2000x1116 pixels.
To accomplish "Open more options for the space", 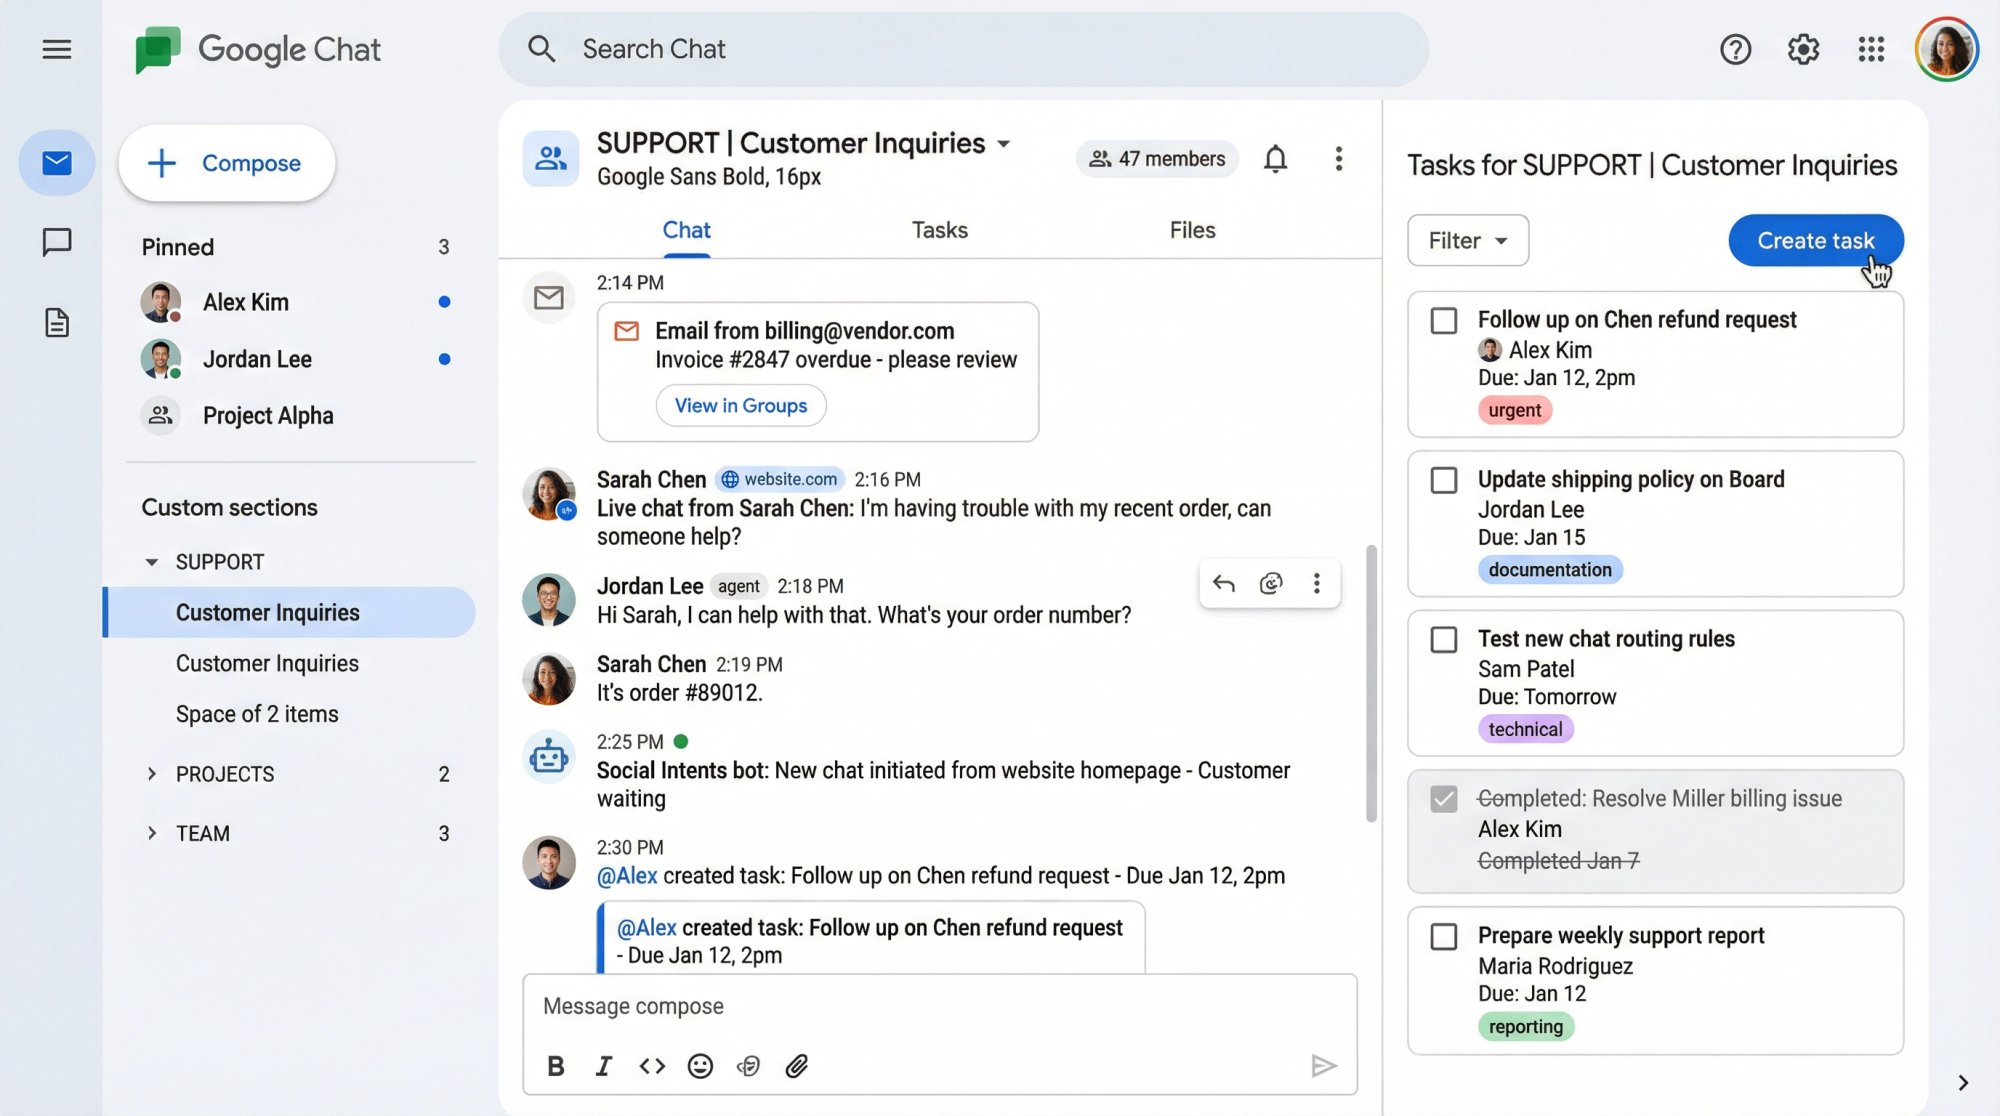I will click(x=1339, y=158).
